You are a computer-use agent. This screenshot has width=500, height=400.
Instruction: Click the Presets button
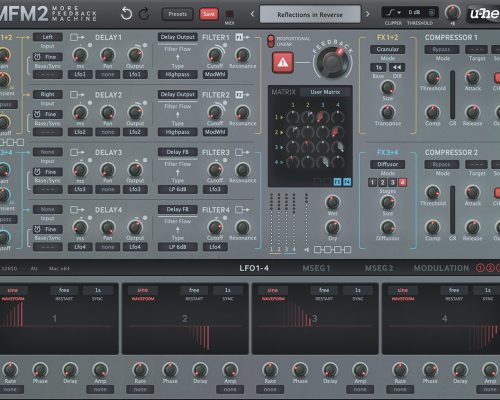pos(178,14)
